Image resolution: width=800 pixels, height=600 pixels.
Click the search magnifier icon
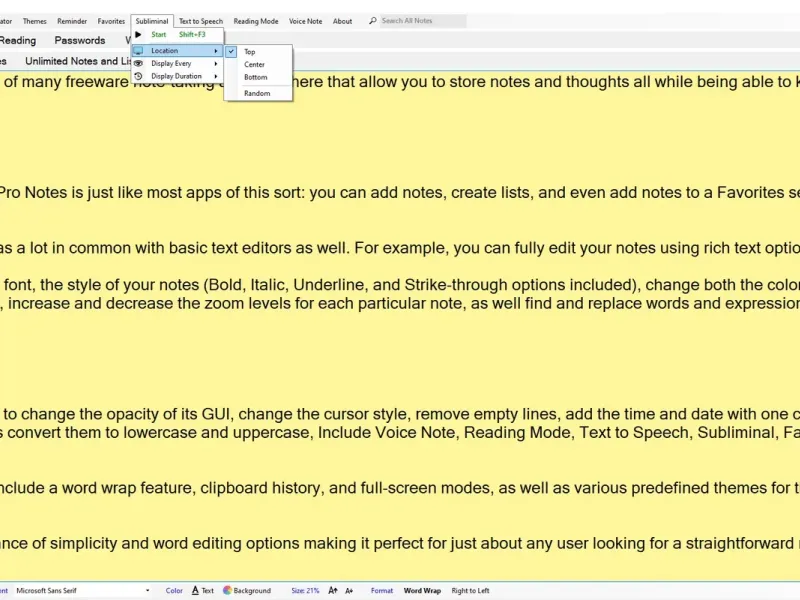373,21
